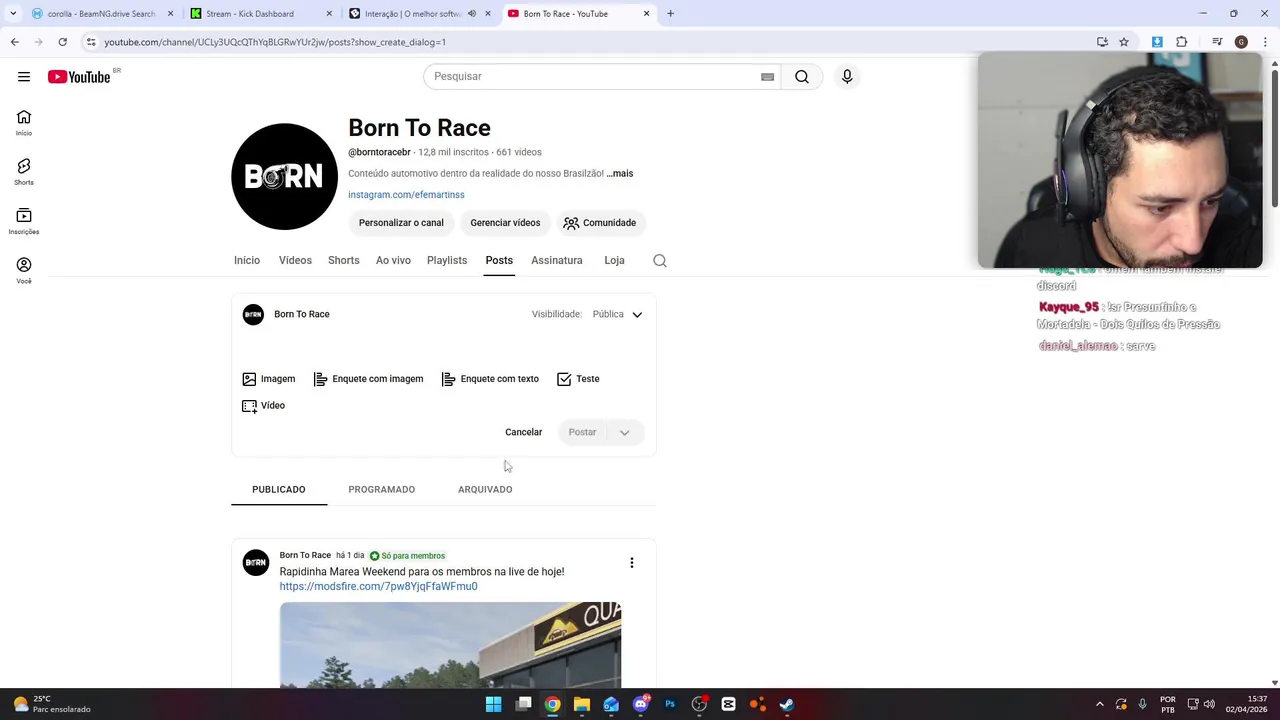Open the YouTube hamburger guide menu
Viewport: 1280px width, 720px height.
coord(24,77)
